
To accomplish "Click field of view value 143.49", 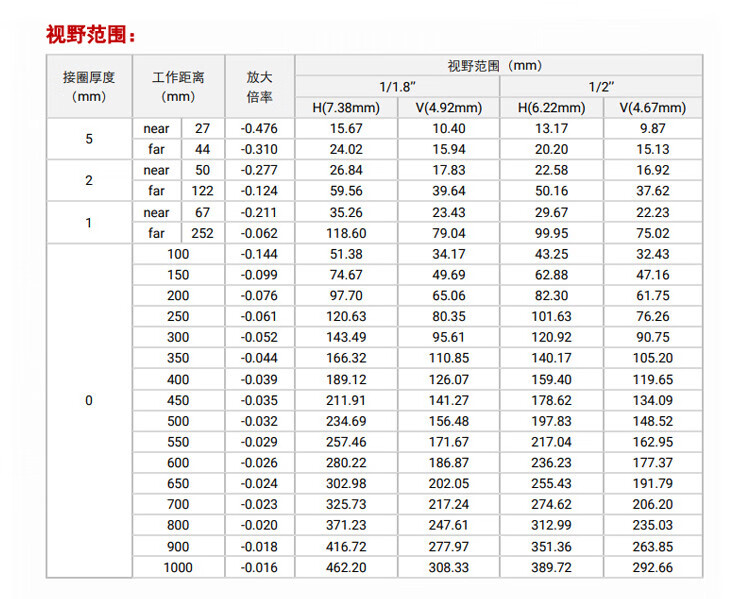I will coord(346,337).
